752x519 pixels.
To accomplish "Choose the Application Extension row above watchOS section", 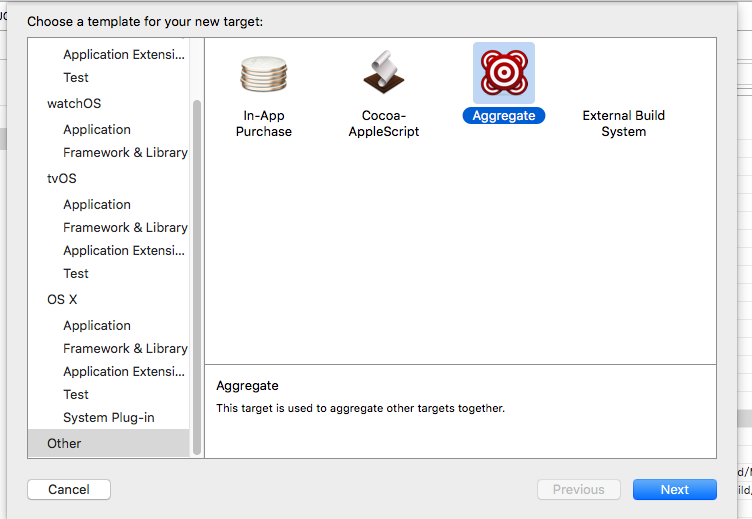I will pyautogui.click(x=124, y=54).
